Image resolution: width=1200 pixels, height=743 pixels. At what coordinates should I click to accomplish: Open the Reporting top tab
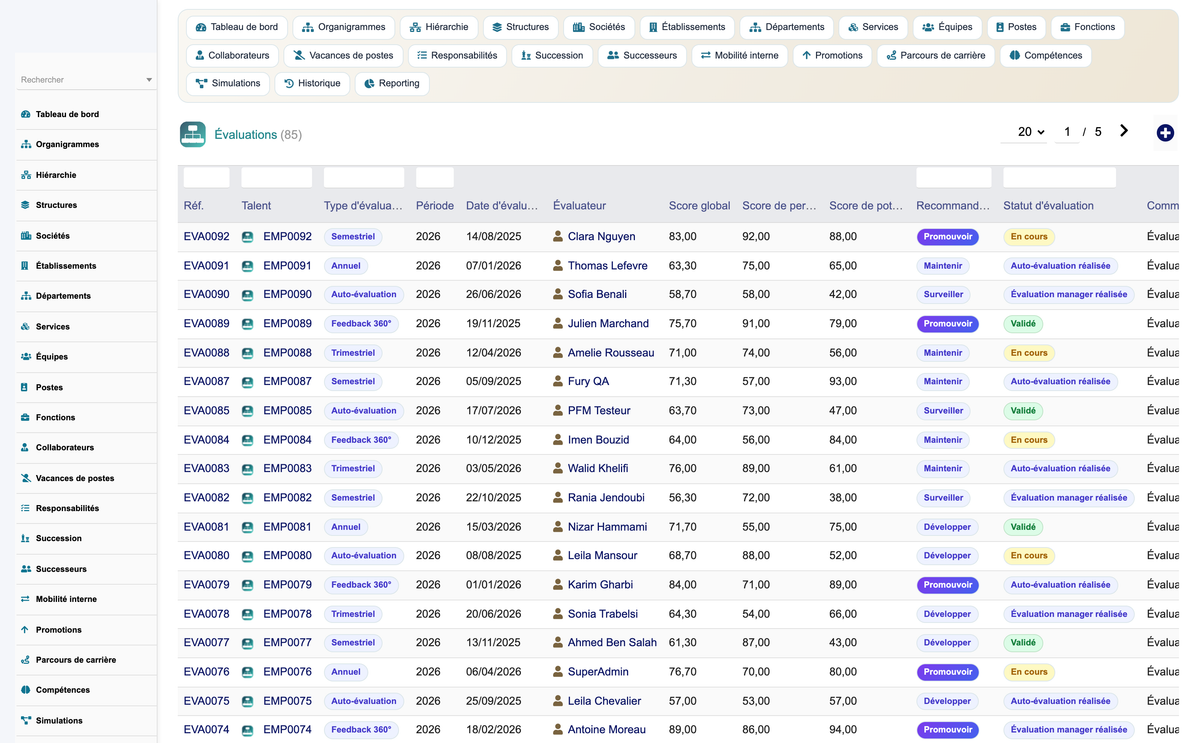(x=392, y=83)
